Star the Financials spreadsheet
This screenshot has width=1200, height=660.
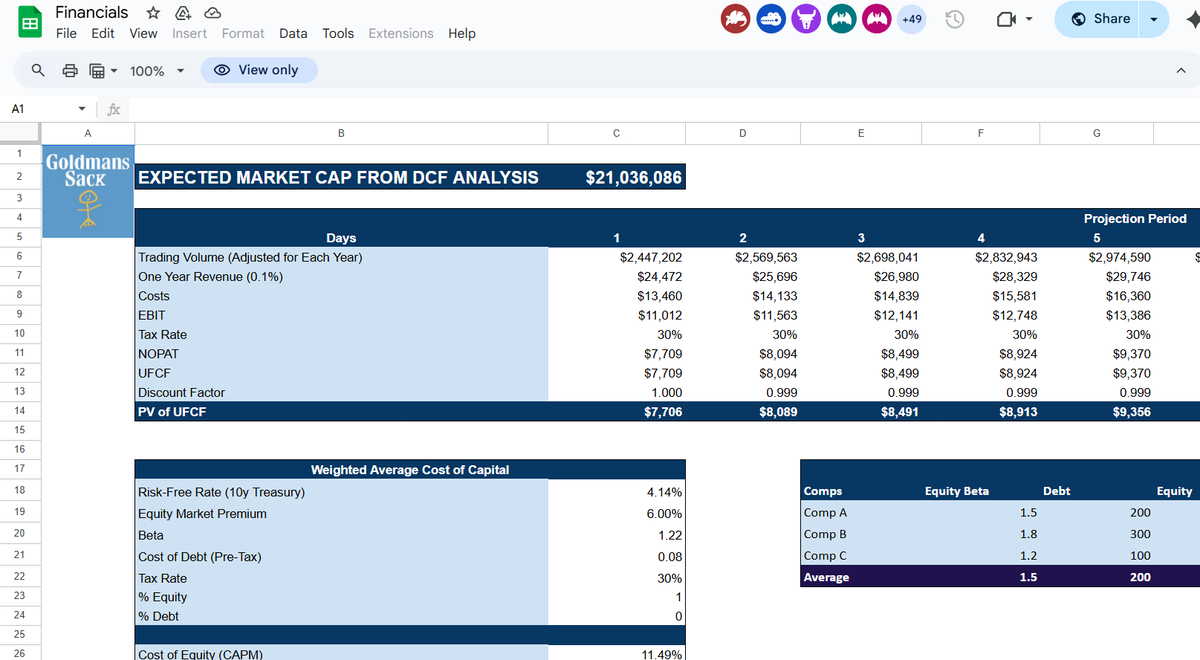(152, 13)
